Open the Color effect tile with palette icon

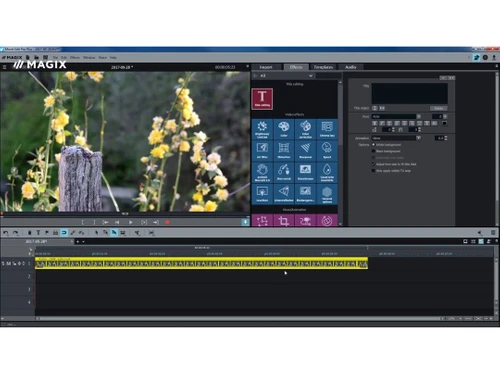(284, 129)
